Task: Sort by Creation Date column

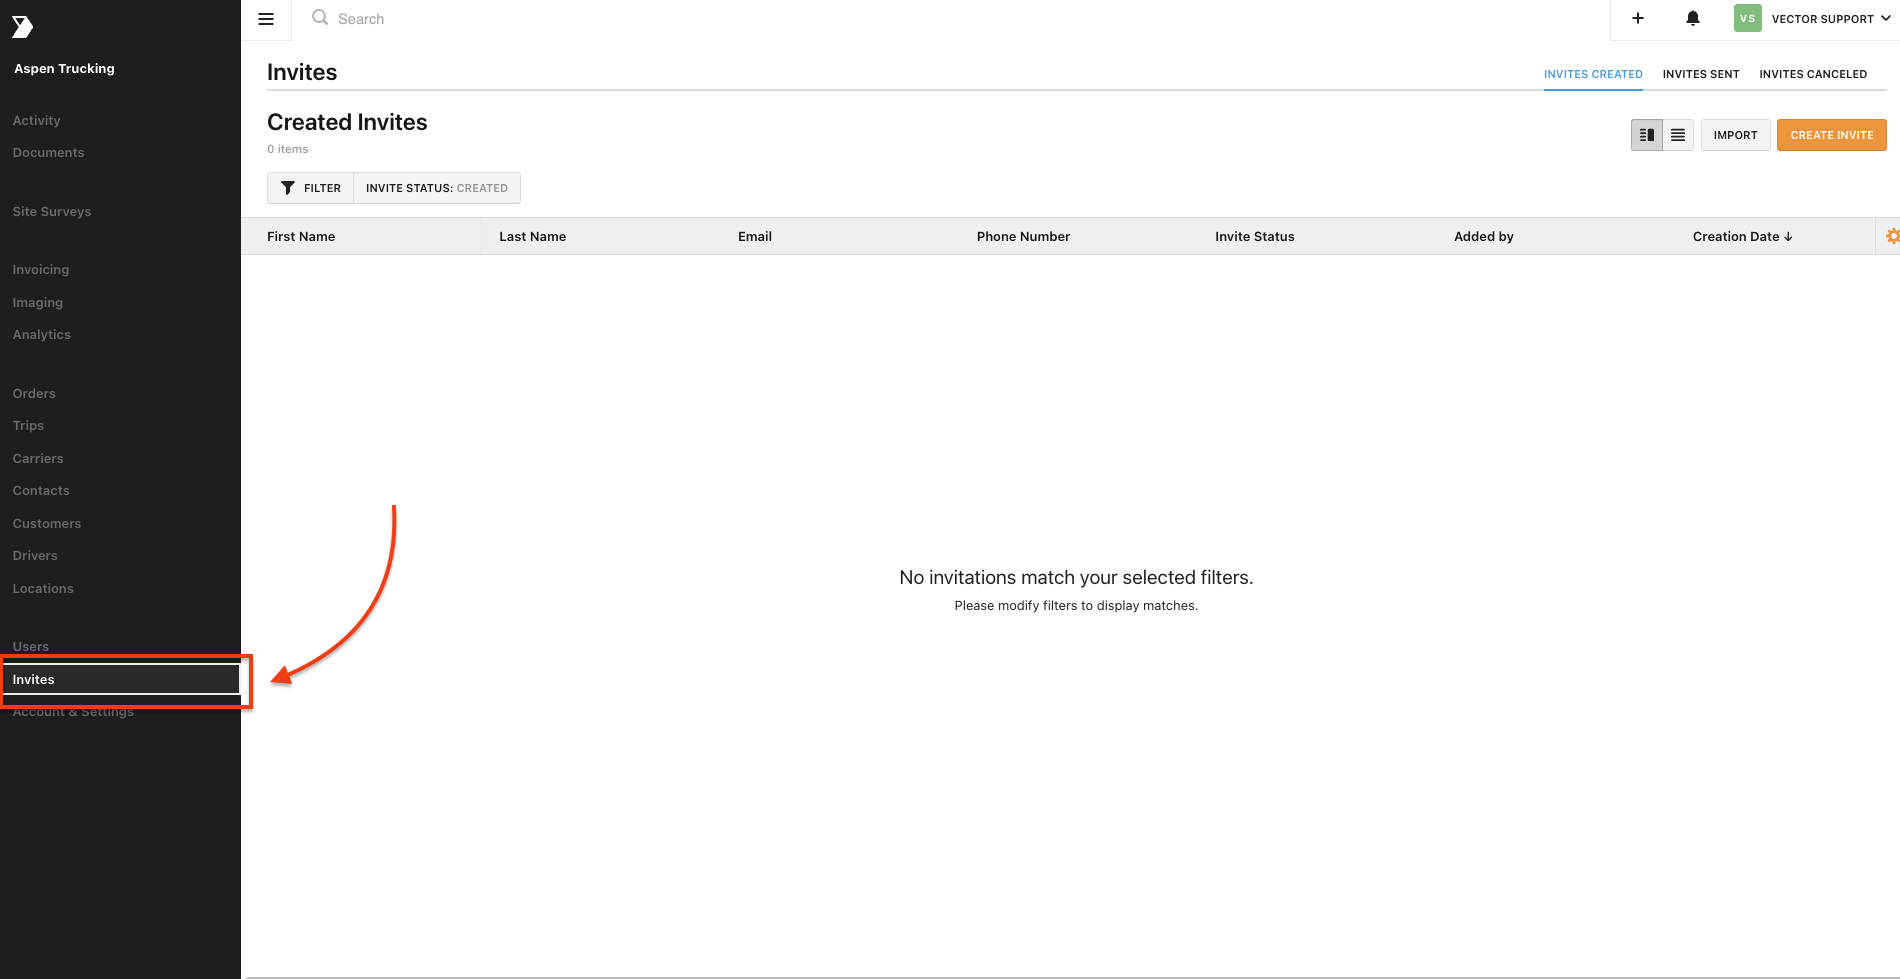Action: (1742, 237)
